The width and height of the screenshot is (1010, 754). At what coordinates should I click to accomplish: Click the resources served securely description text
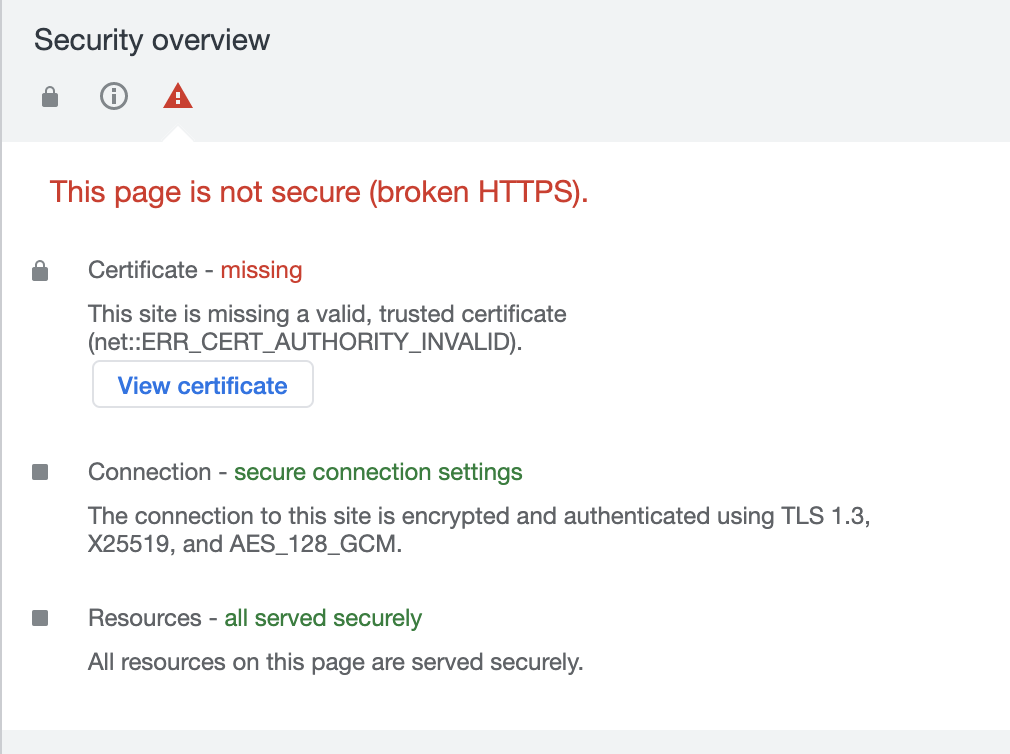tap(335, 661)
